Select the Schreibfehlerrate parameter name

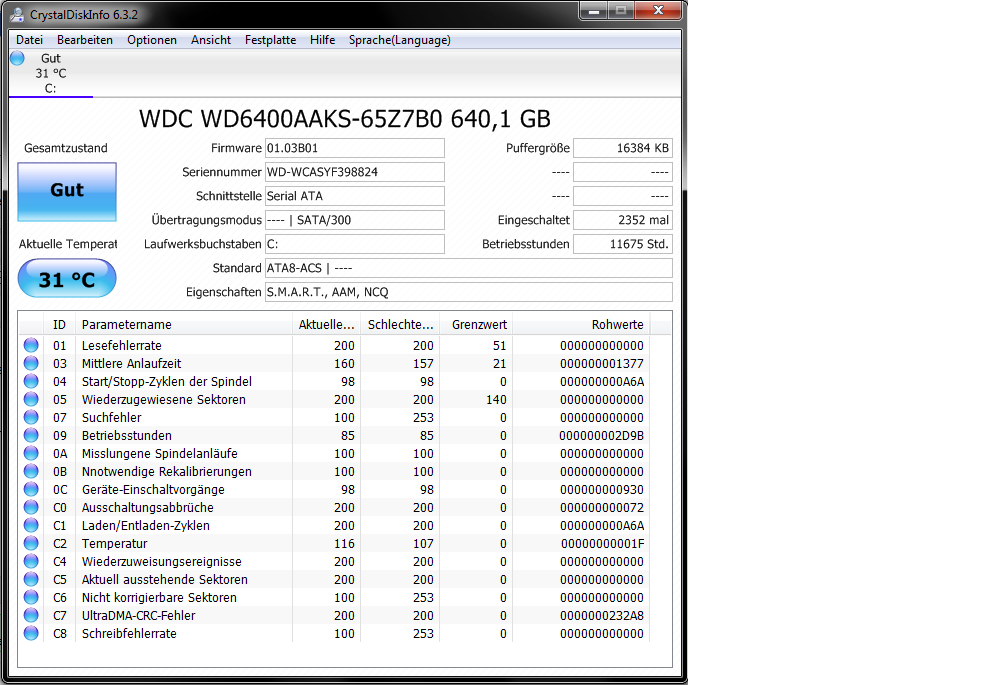(129, 634)
